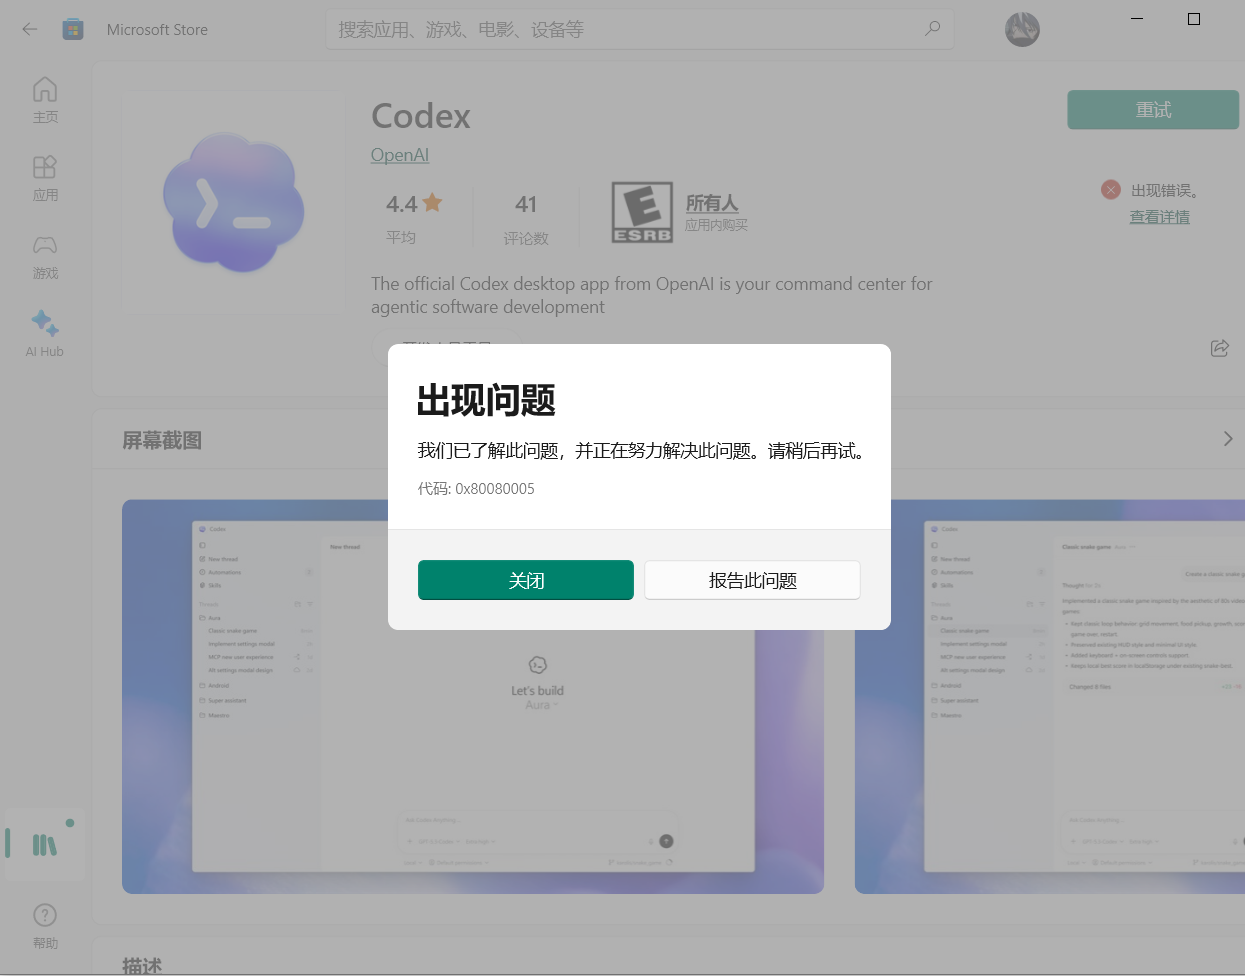This screenshot has width=1245, height=976.
Task: Click the 重试 retry button
Action: click(1153, 110)
